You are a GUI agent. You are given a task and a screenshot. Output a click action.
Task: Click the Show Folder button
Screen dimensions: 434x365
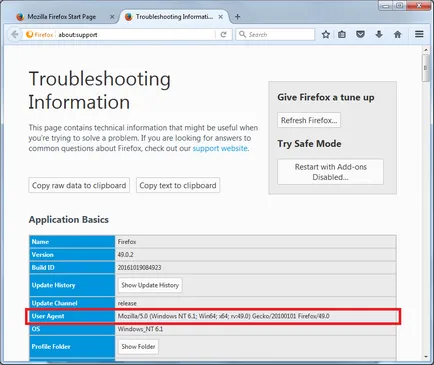[138, 347]
